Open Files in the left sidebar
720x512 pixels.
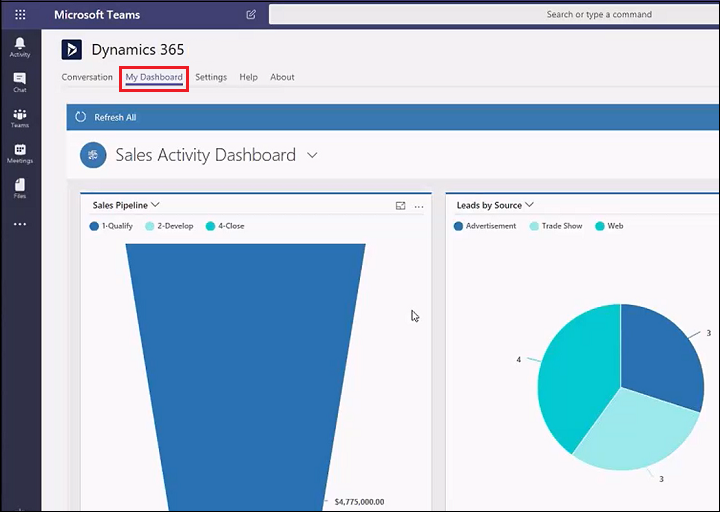click(x=20, y=189)
